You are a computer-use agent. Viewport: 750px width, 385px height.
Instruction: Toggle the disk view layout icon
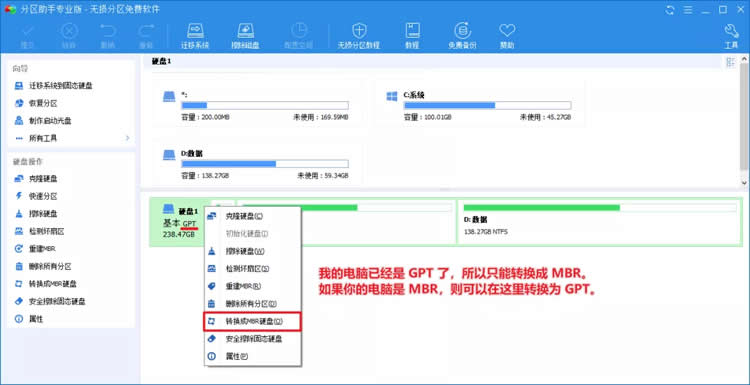[x=730, y=62]
